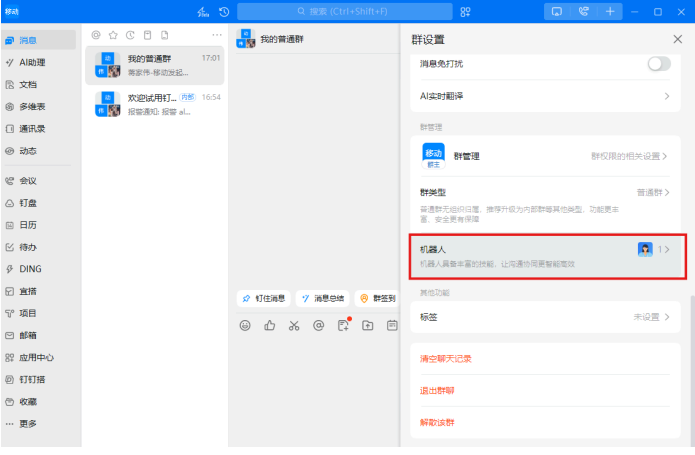Click the @ mention icon

tap(319, 325)
